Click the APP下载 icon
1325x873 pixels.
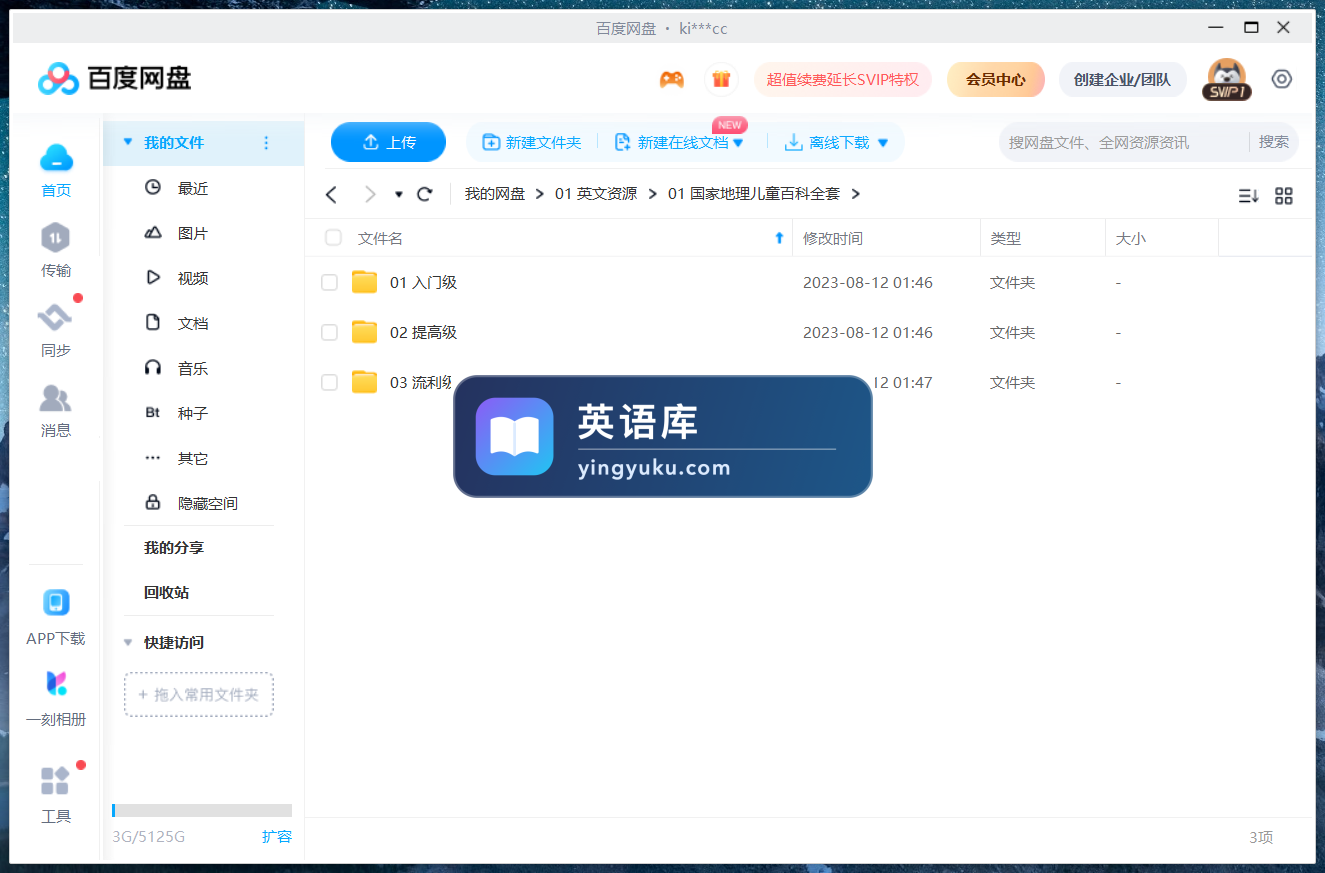pyautogui.click(x=56, y=603)
